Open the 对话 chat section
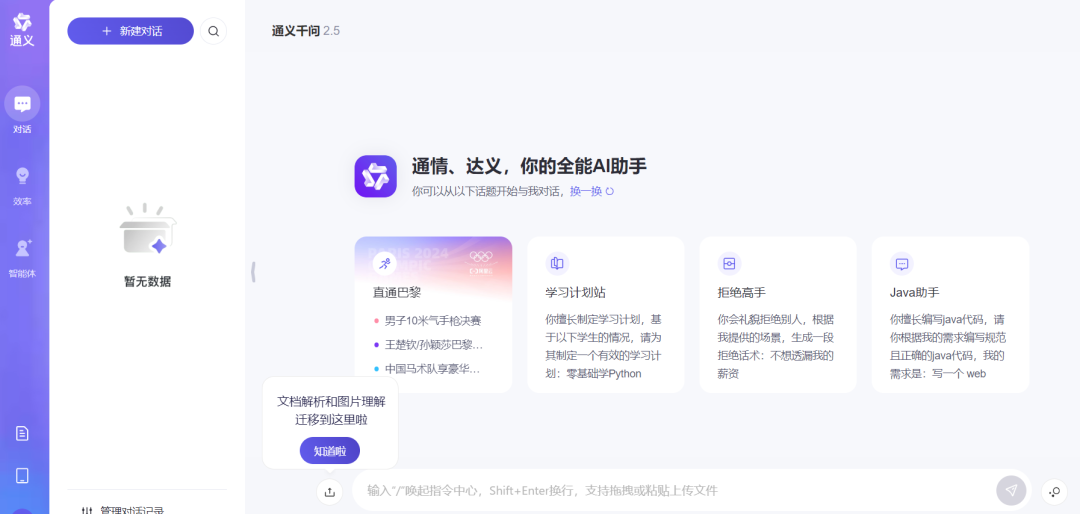 tap(22, 110)
